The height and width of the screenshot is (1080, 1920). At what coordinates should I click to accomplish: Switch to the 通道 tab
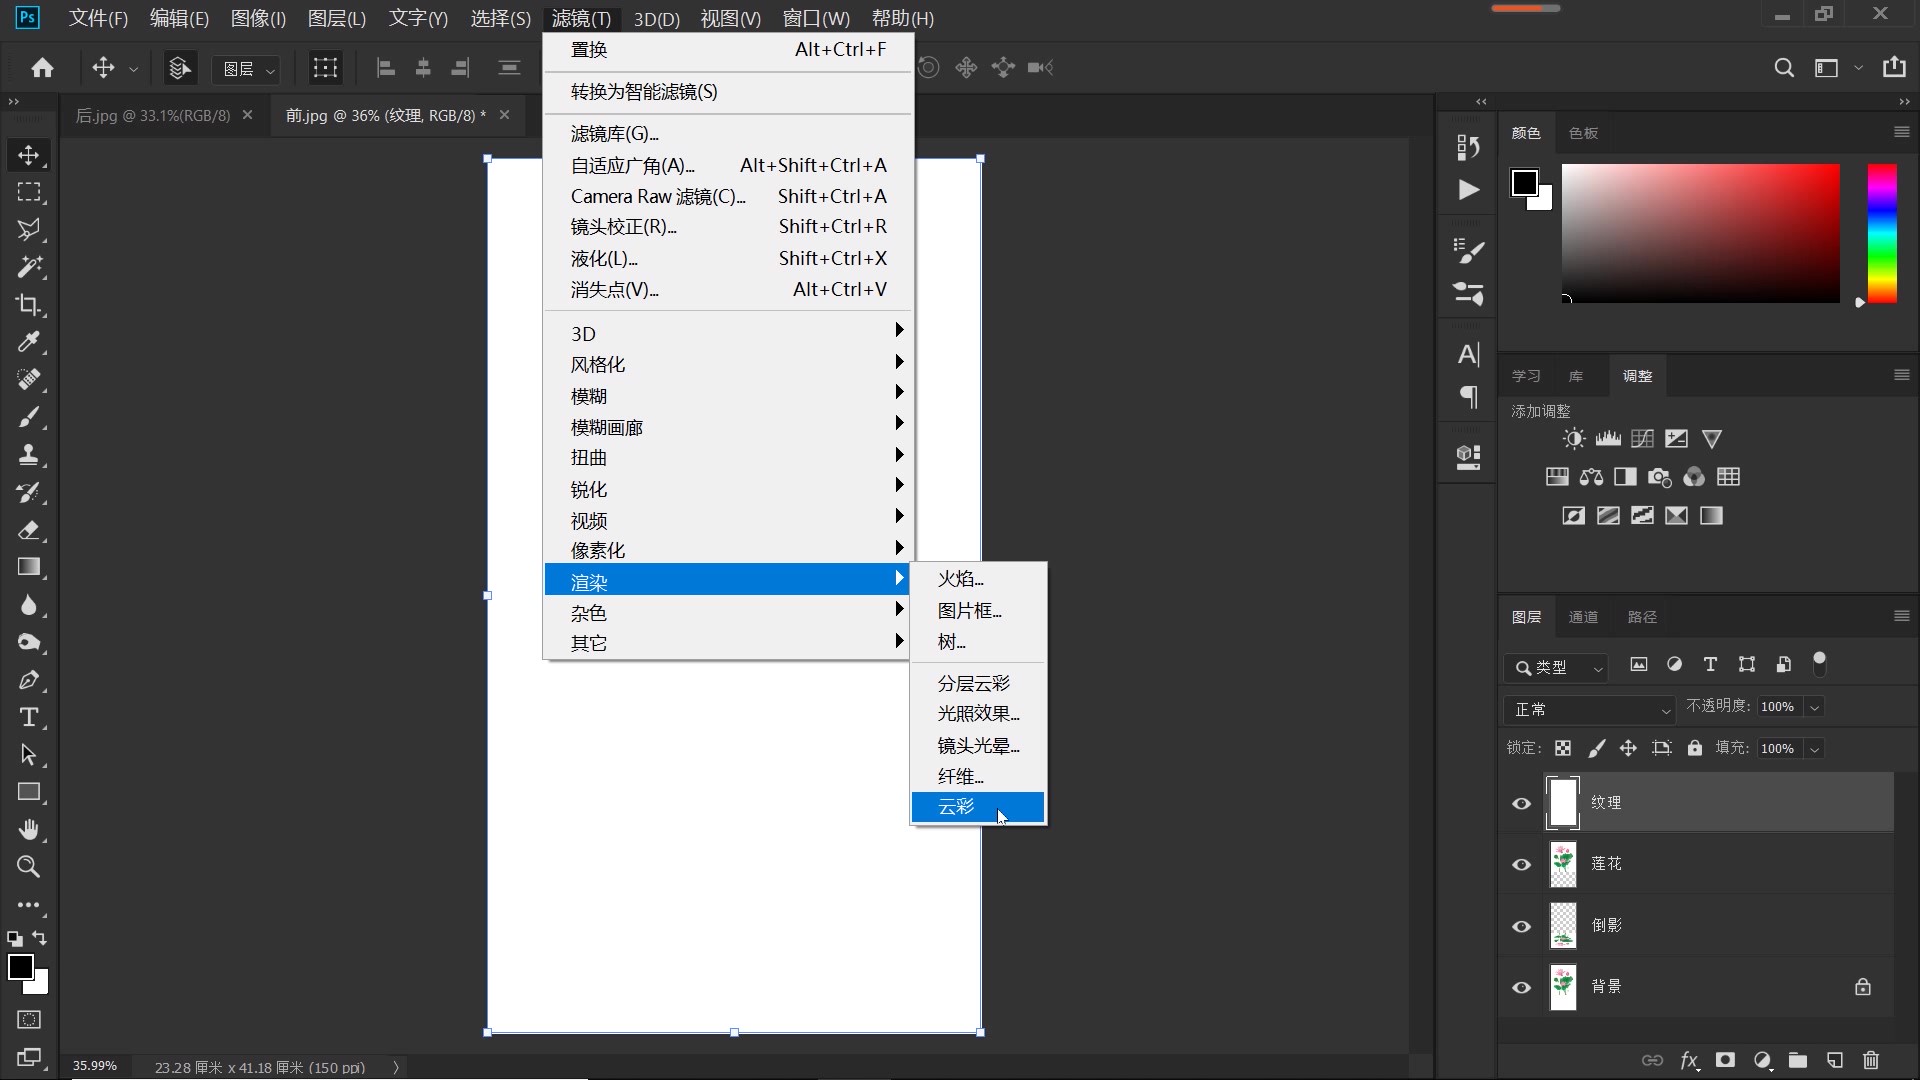(1583, 617)
